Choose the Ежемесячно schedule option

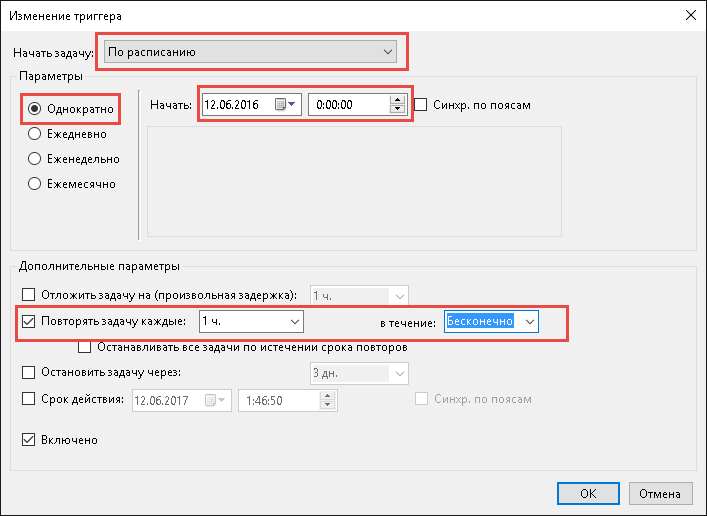point(34,184)
